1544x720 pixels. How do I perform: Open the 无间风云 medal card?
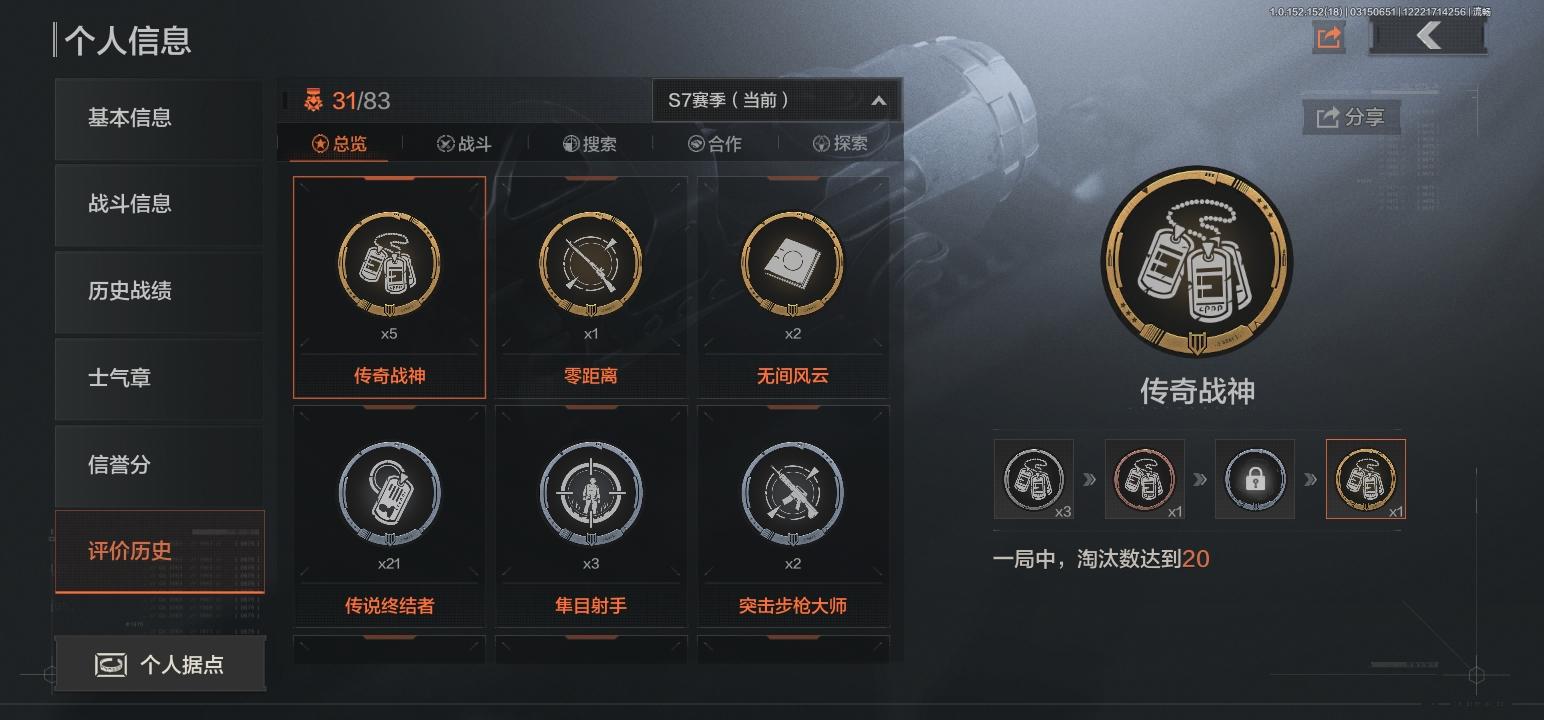pos(793,288)
